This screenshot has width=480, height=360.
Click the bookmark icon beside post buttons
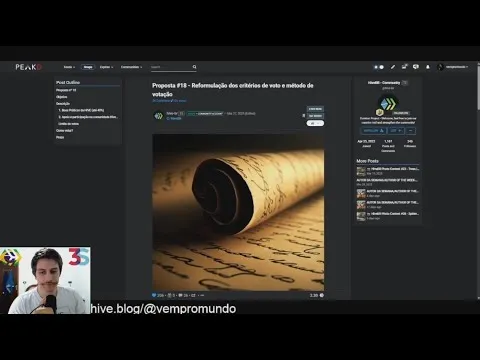[303, 116]
